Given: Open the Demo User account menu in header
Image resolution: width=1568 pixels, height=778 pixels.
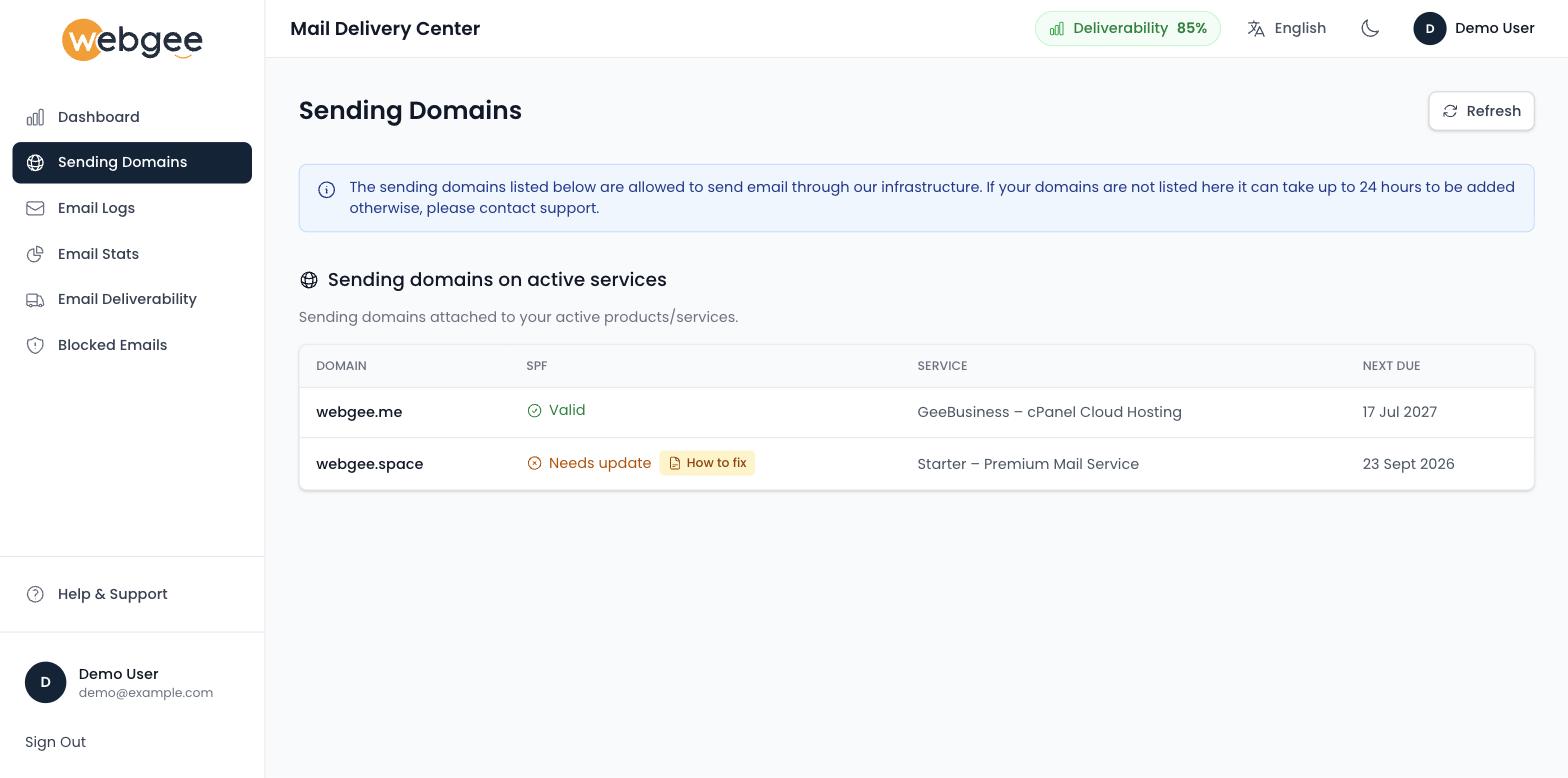Looking at the screenshot, I should (x=1474, y=28).
